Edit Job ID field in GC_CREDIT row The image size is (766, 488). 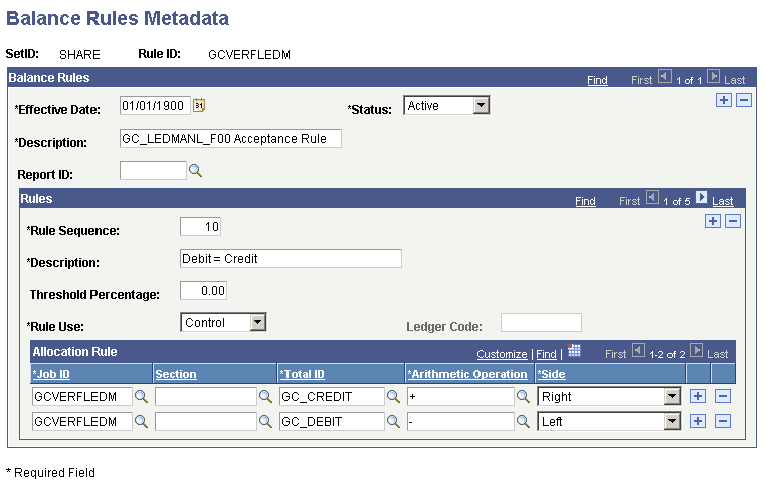(x=82, y=397)
